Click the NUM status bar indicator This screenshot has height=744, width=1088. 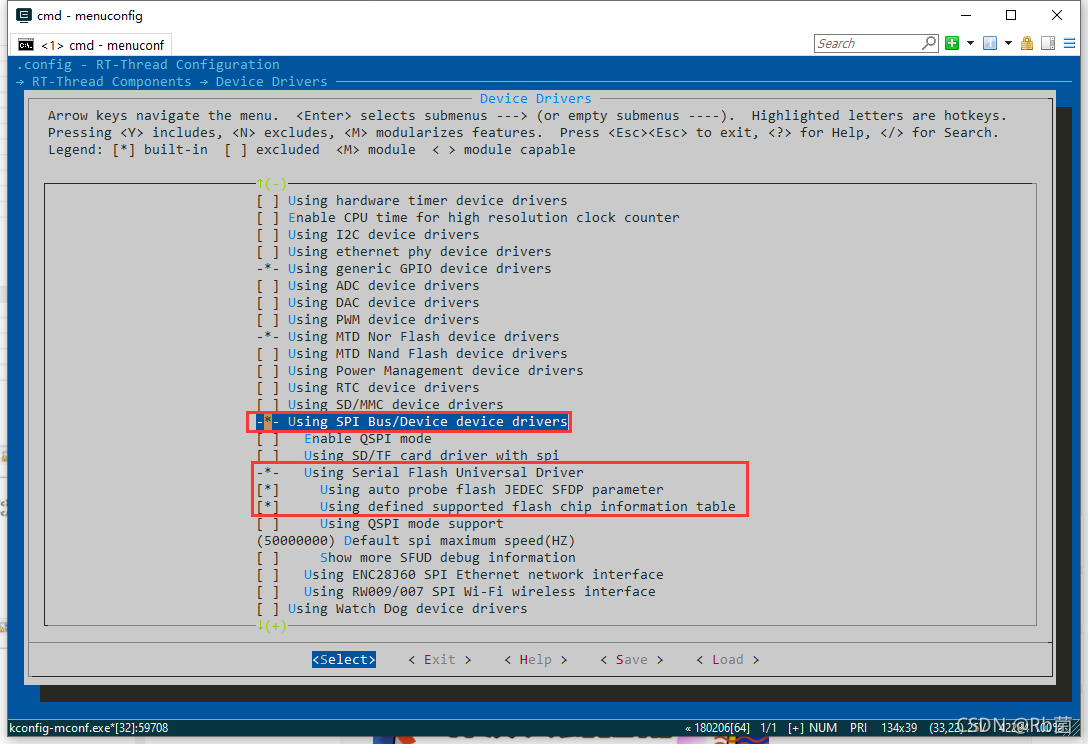(823, 727)
